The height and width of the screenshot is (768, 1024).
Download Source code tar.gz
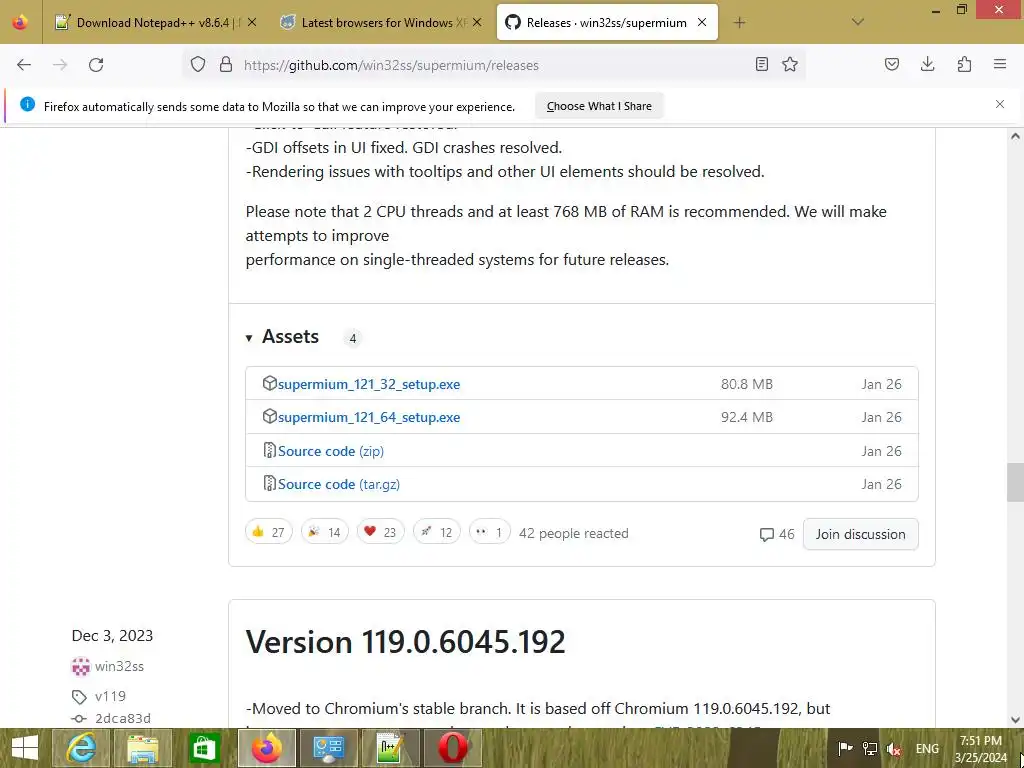click(339, 485)
